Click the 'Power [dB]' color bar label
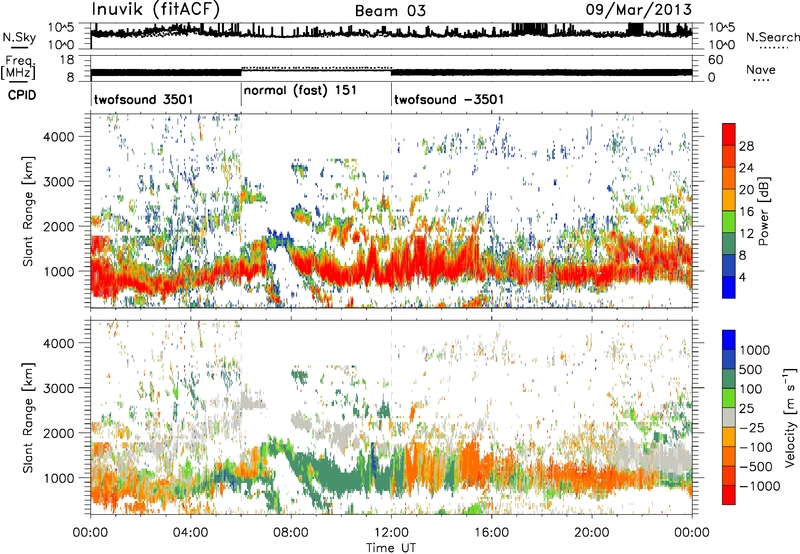The image size is (800, 554). (763, 211)
